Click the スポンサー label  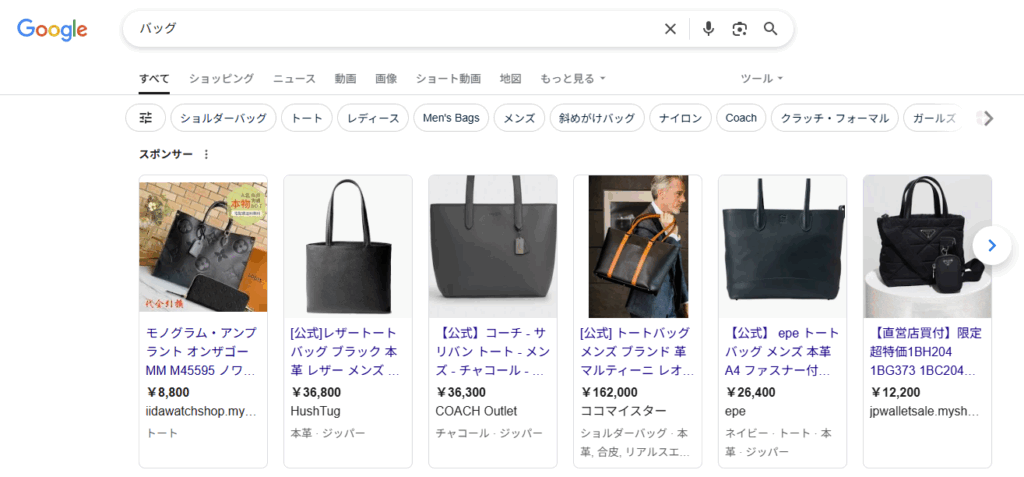[166, 154]
